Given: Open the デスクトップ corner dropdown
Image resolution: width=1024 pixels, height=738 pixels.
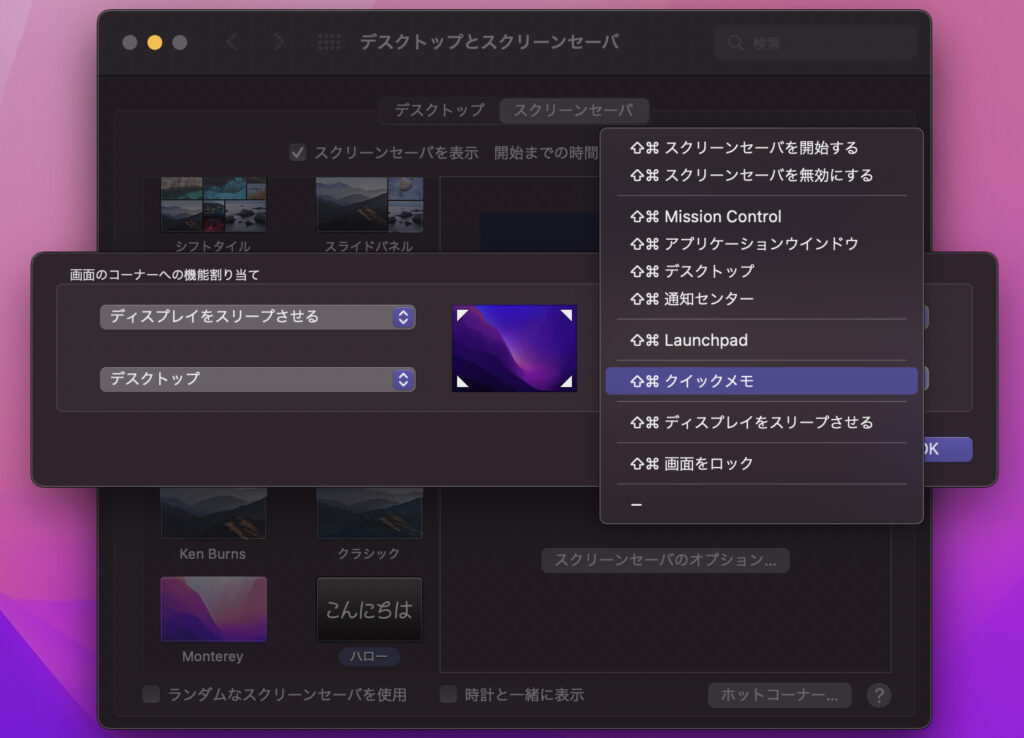Looking at the screenshot, I should click(x=257, y=379).
